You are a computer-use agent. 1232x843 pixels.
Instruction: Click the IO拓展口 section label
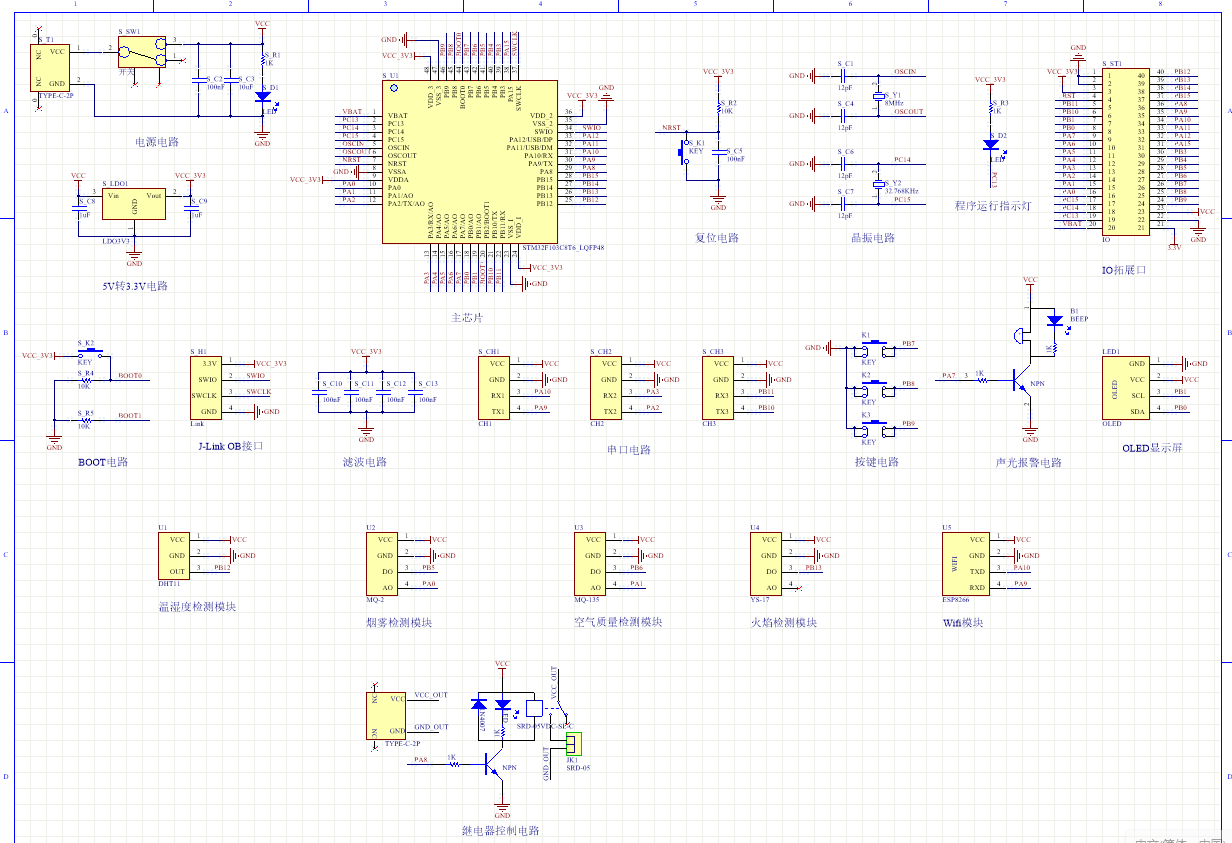(x=1124, y=270)
